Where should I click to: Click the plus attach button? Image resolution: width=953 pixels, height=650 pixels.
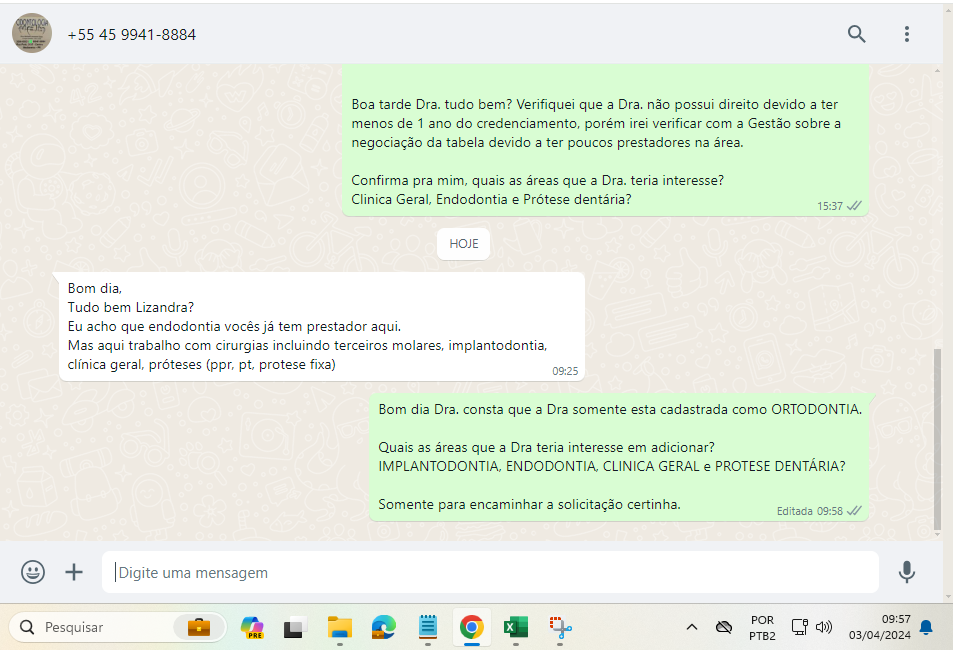pos(74,572)
